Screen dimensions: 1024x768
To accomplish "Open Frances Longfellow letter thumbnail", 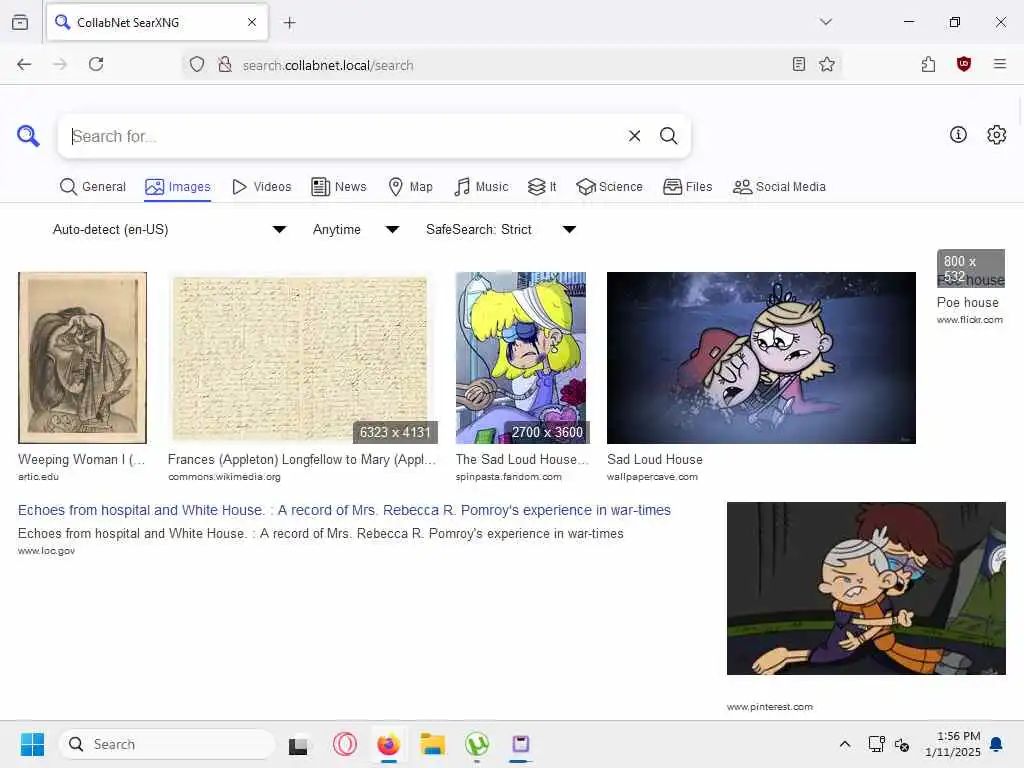I will (x=302, y=358).
